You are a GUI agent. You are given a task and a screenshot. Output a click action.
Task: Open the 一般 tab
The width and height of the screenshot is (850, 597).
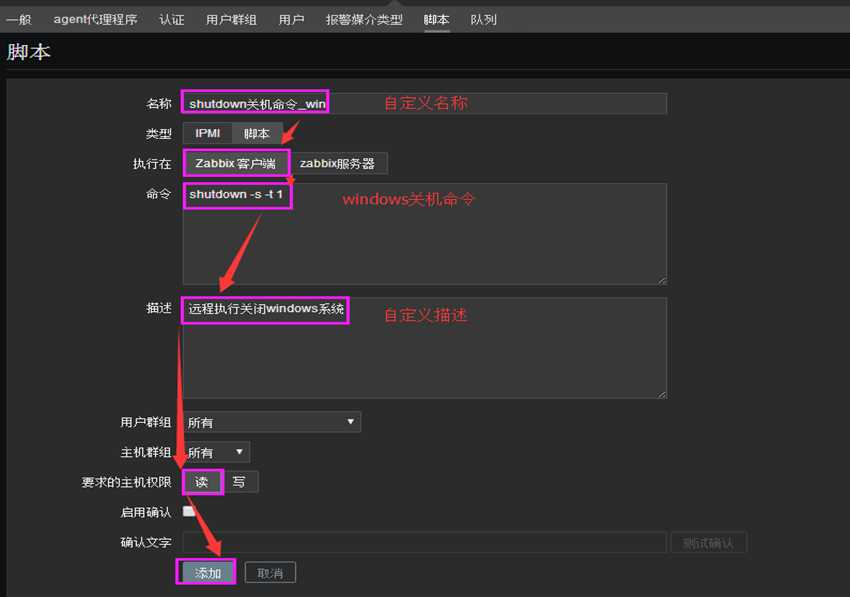point(19,20)
